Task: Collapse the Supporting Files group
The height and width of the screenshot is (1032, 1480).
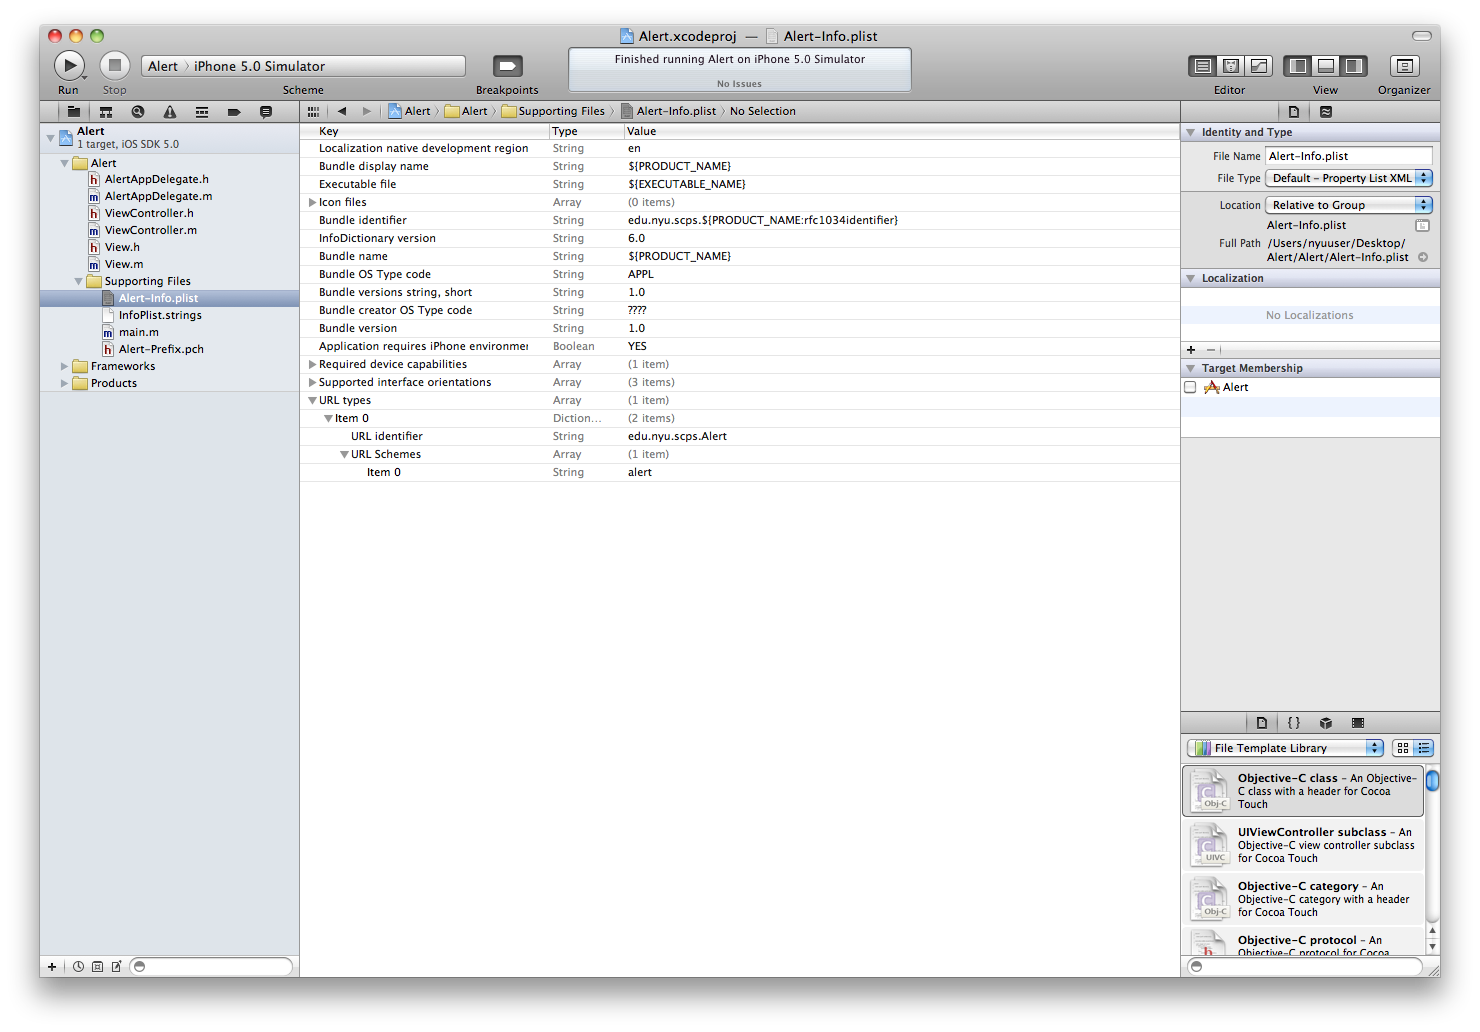Action: pyautogui.click(x=79, y=281)
